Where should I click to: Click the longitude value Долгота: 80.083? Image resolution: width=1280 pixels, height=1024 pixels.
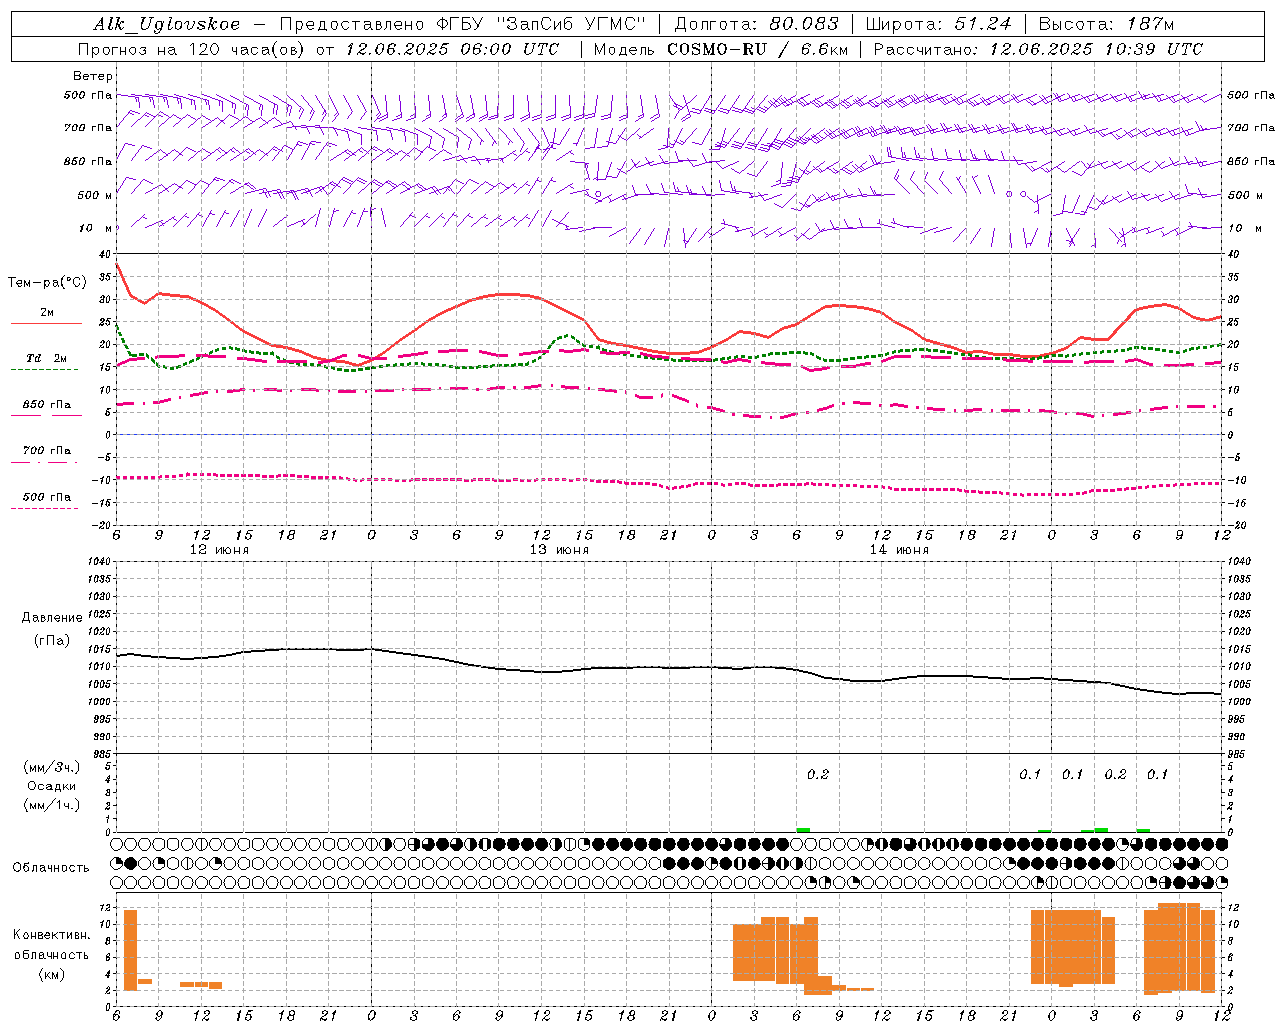coord(757,24)
